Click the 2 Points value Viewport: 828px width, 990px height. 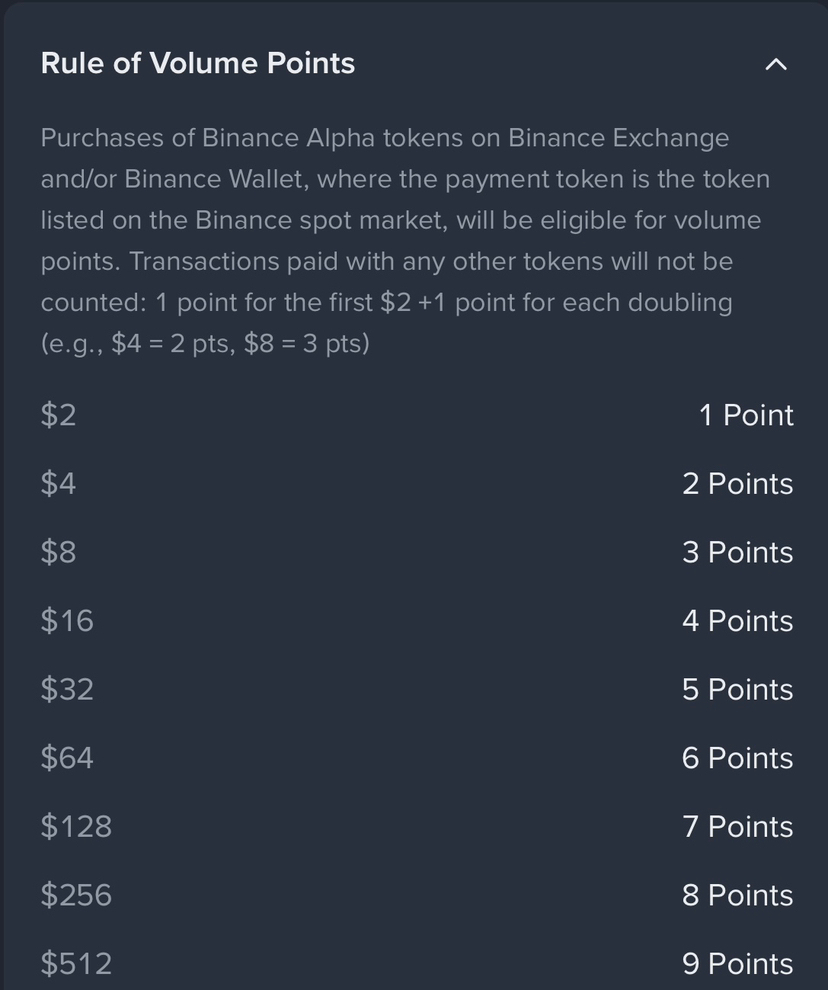[x=737, y=484]
